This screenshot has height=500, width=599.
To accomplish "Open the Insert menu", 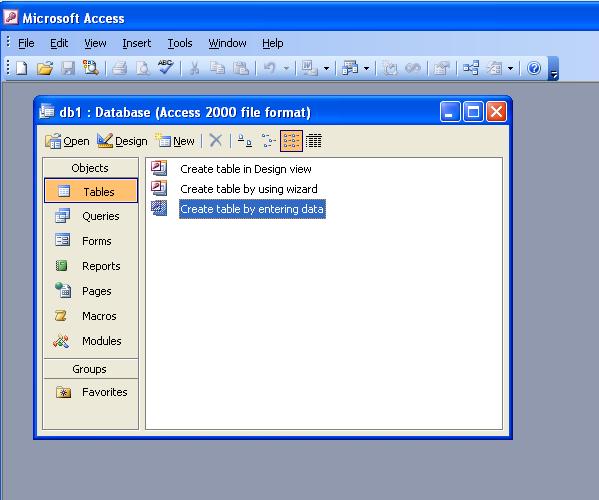I will [x=136, y=44].
